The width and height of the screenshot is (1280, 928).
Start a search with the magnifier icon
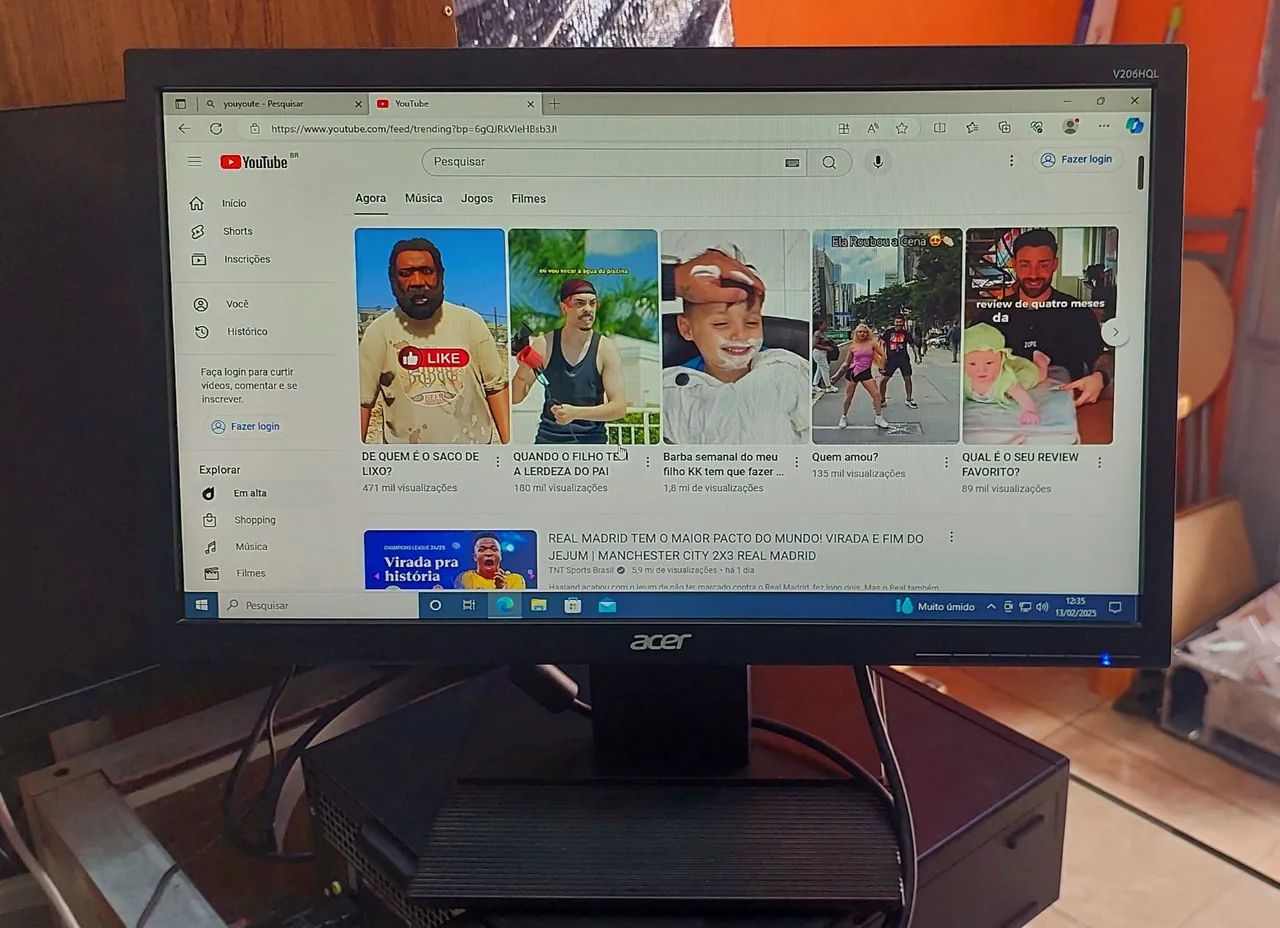830,162
